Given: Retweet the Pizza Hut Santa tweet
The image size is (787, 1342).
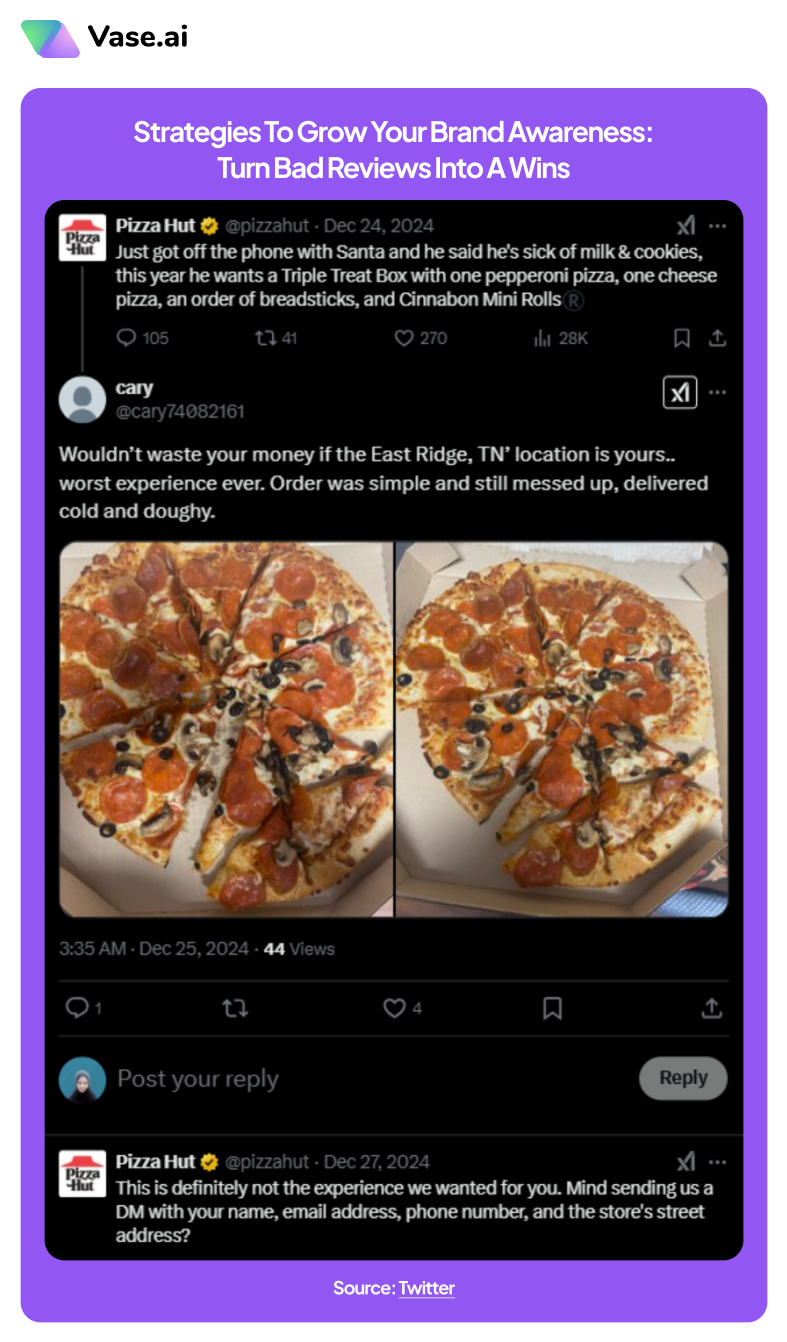Looking at the screenshot, I should pyautogui.click(x=265, y=338).
